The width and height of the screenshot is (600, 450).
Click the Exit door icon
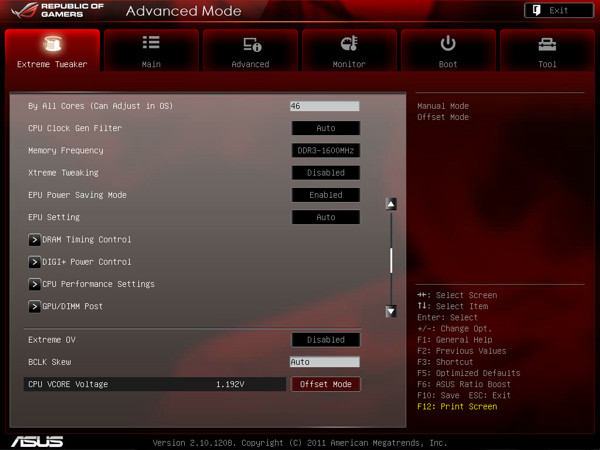coord(536,10)
